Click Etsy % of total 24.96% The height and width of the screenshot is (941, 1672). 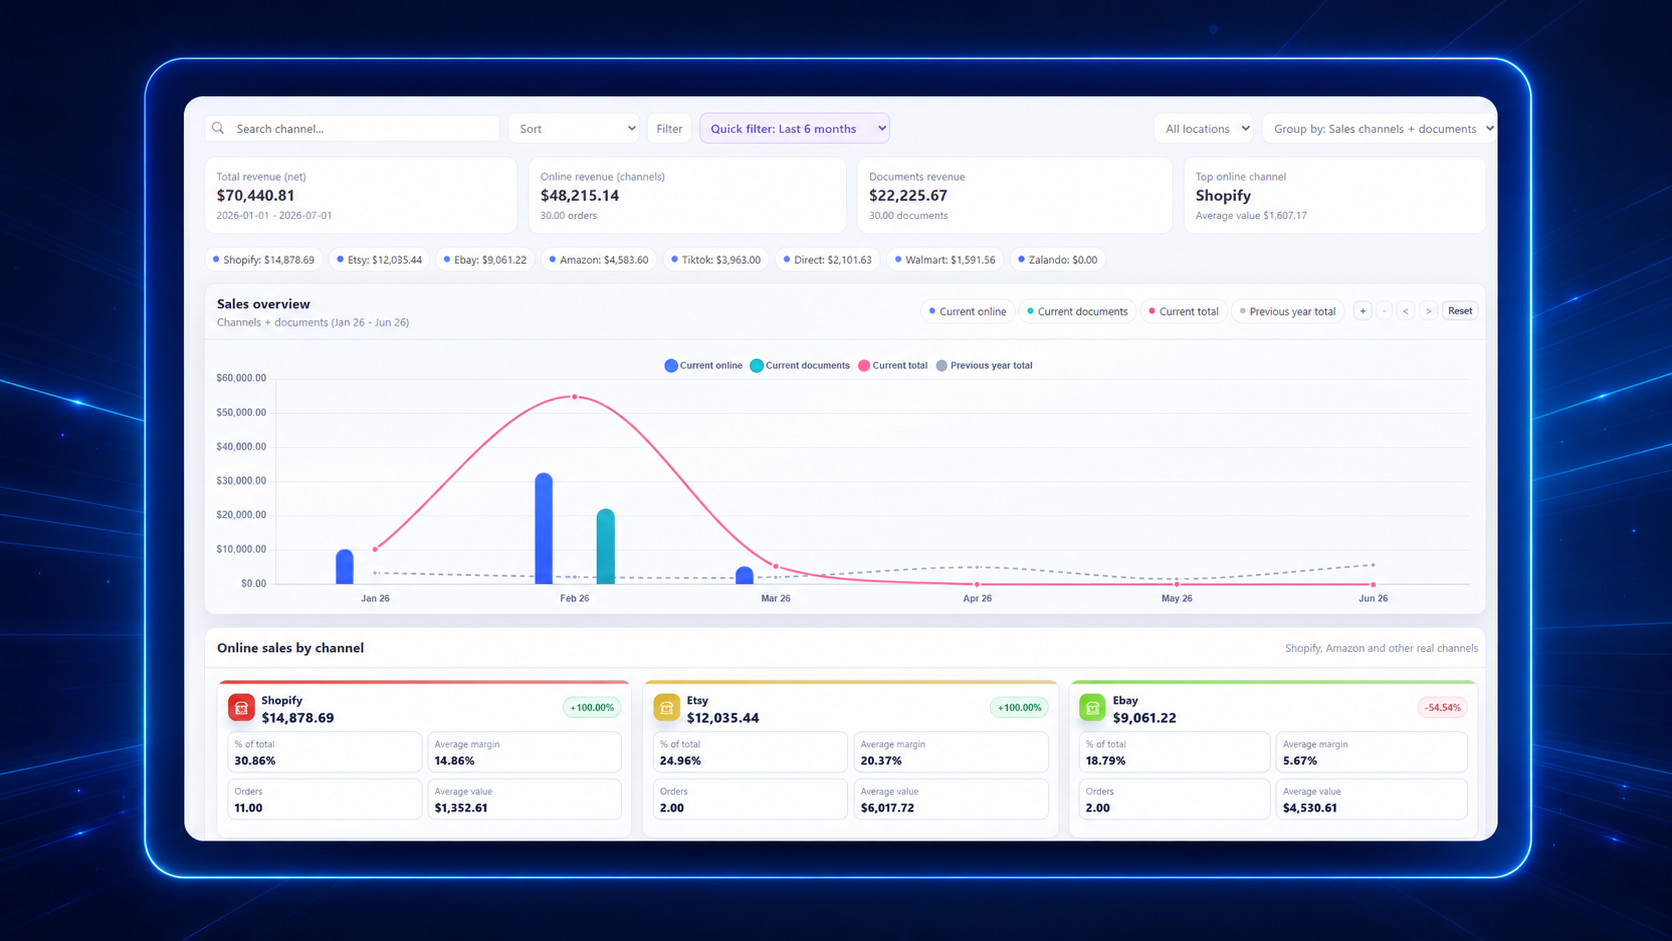751,753
